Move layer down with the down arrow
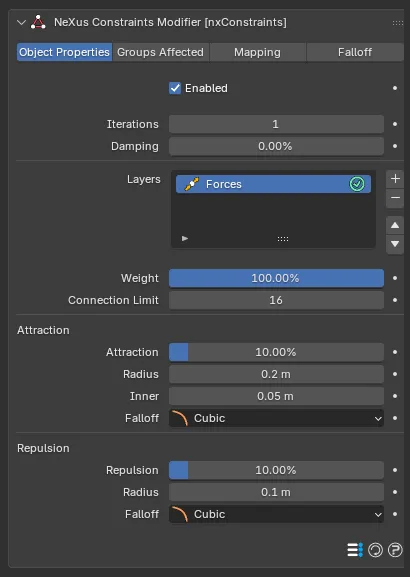The height and width of the screenshot is (577, 410). (x=395, y=244)
